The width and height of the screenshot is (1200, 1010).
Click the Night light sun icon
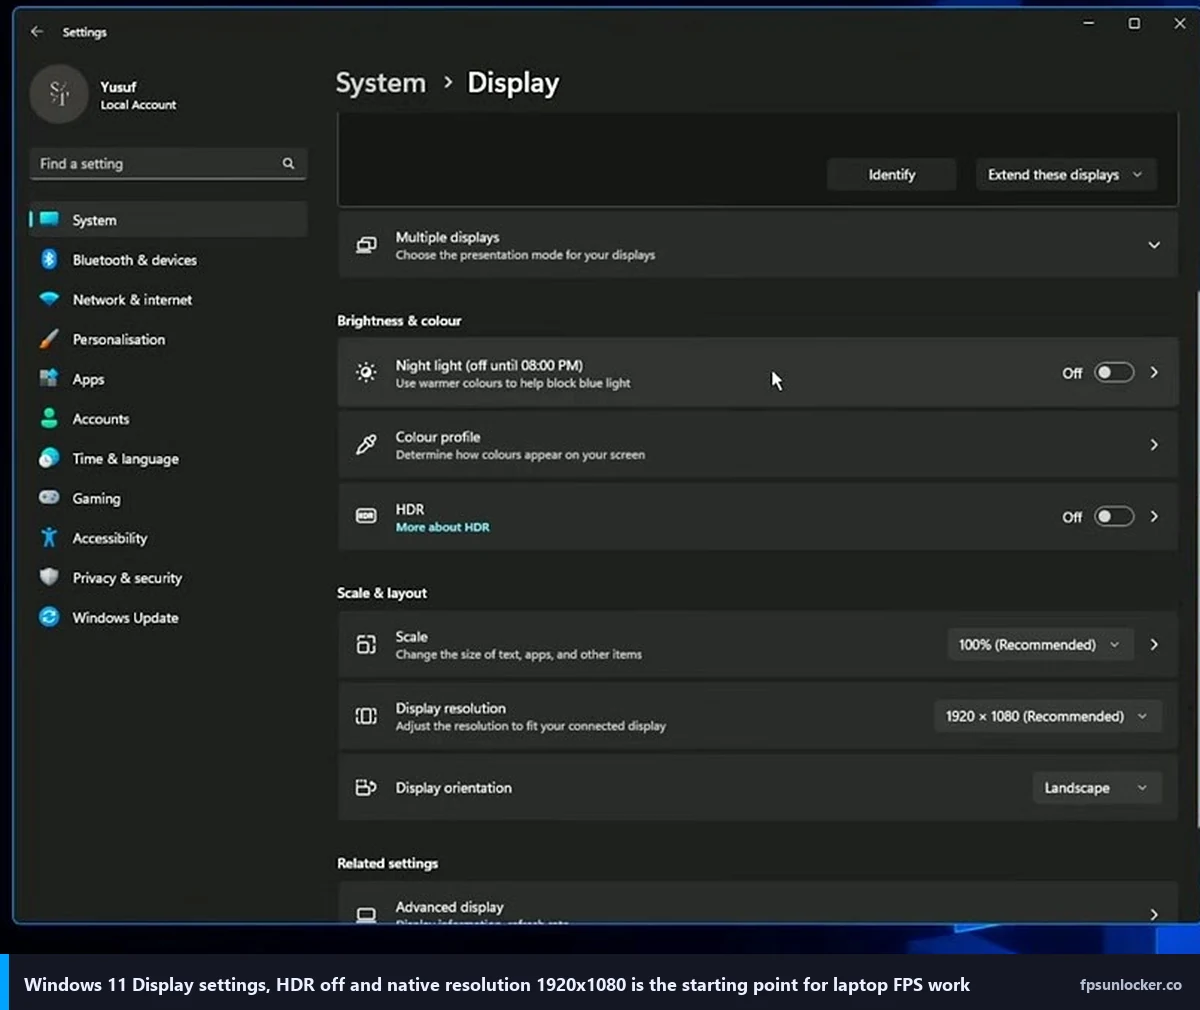tap(367, 373)
